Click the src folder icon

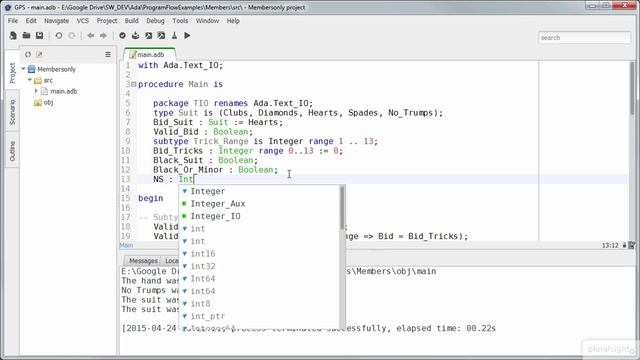[x=38, y=80]
